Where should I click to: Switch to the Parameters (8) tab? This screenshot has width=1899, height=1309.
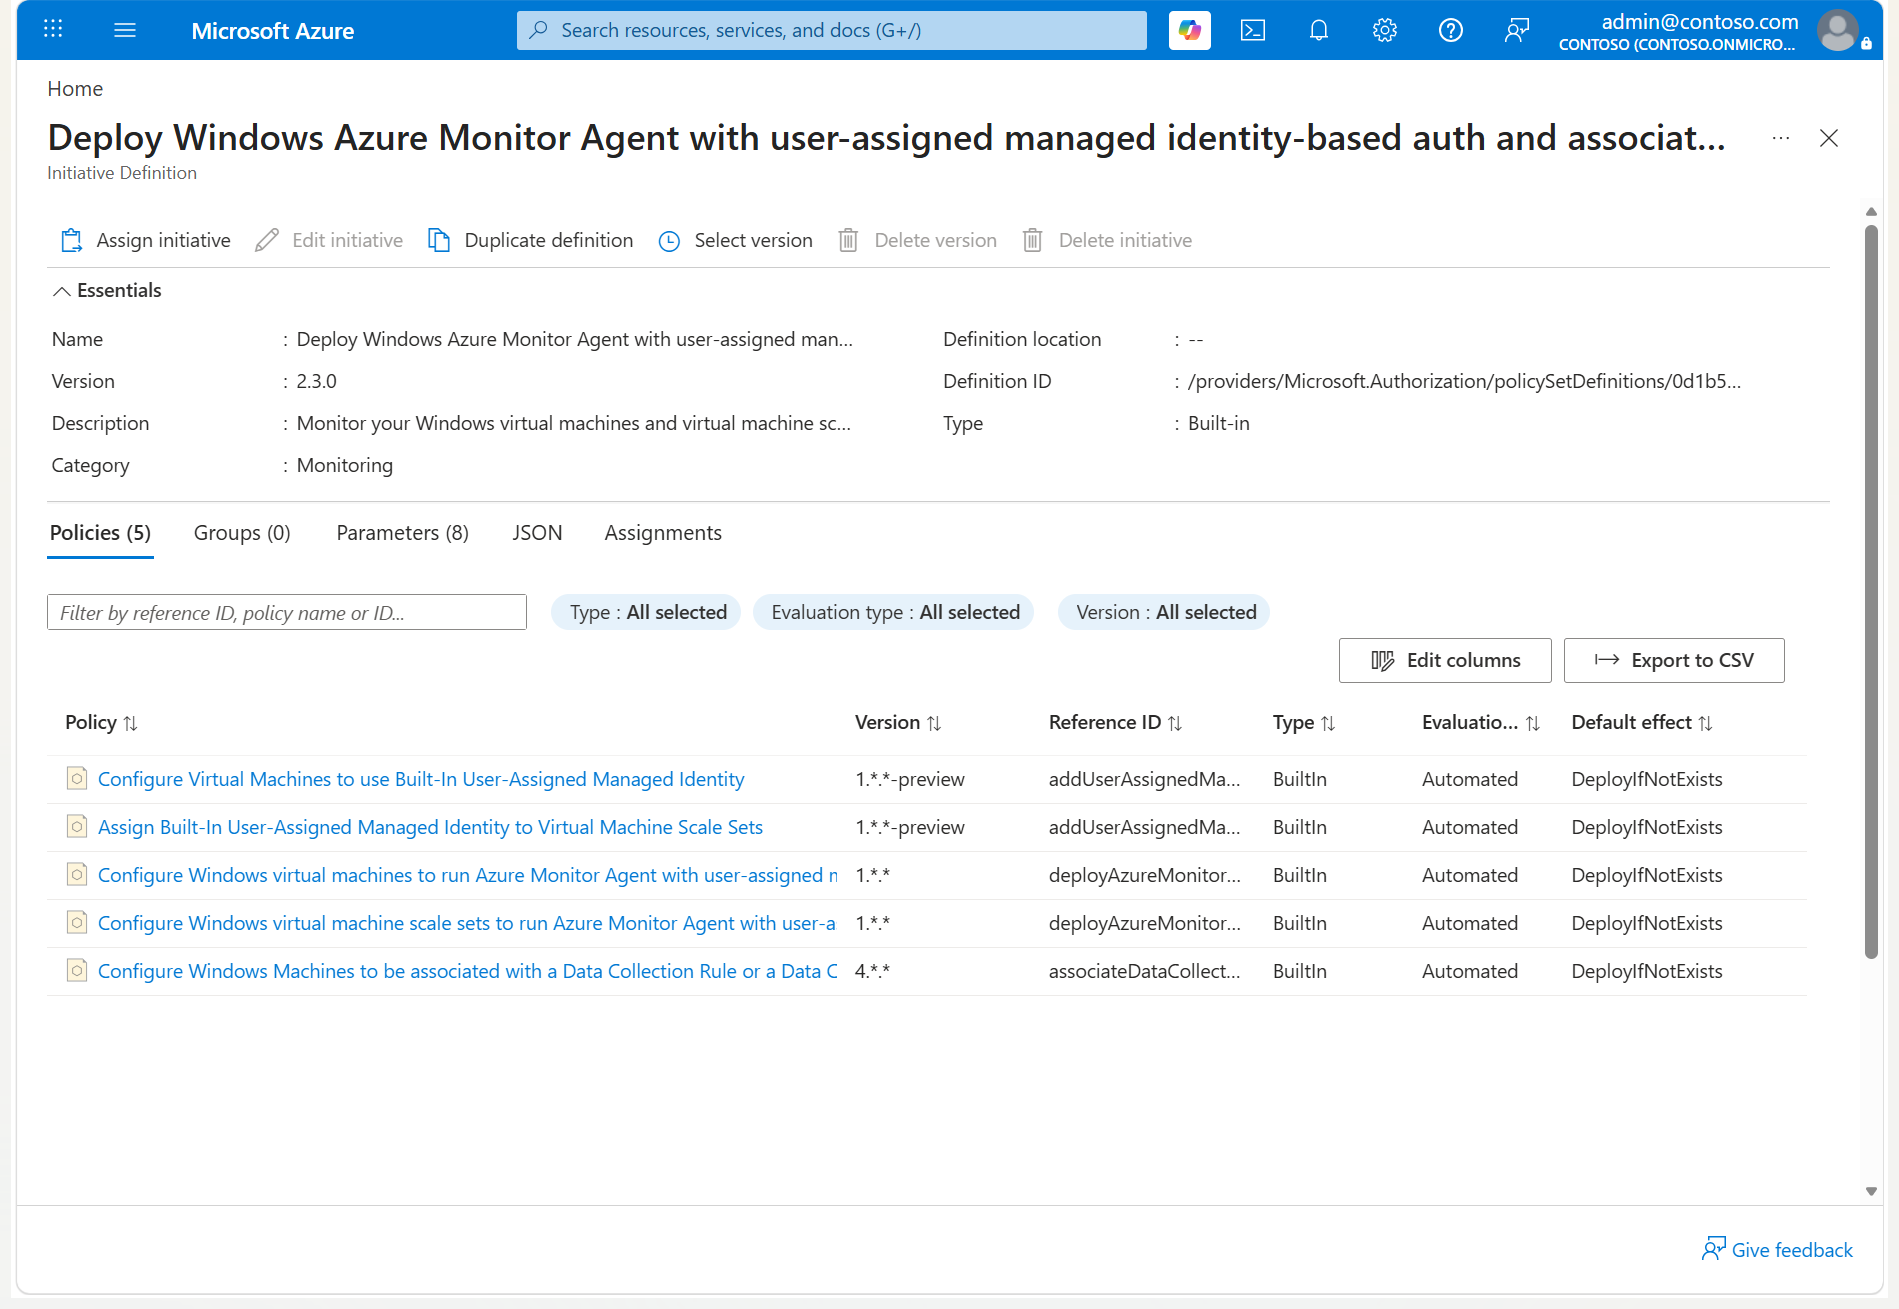(x=402, y=533)
